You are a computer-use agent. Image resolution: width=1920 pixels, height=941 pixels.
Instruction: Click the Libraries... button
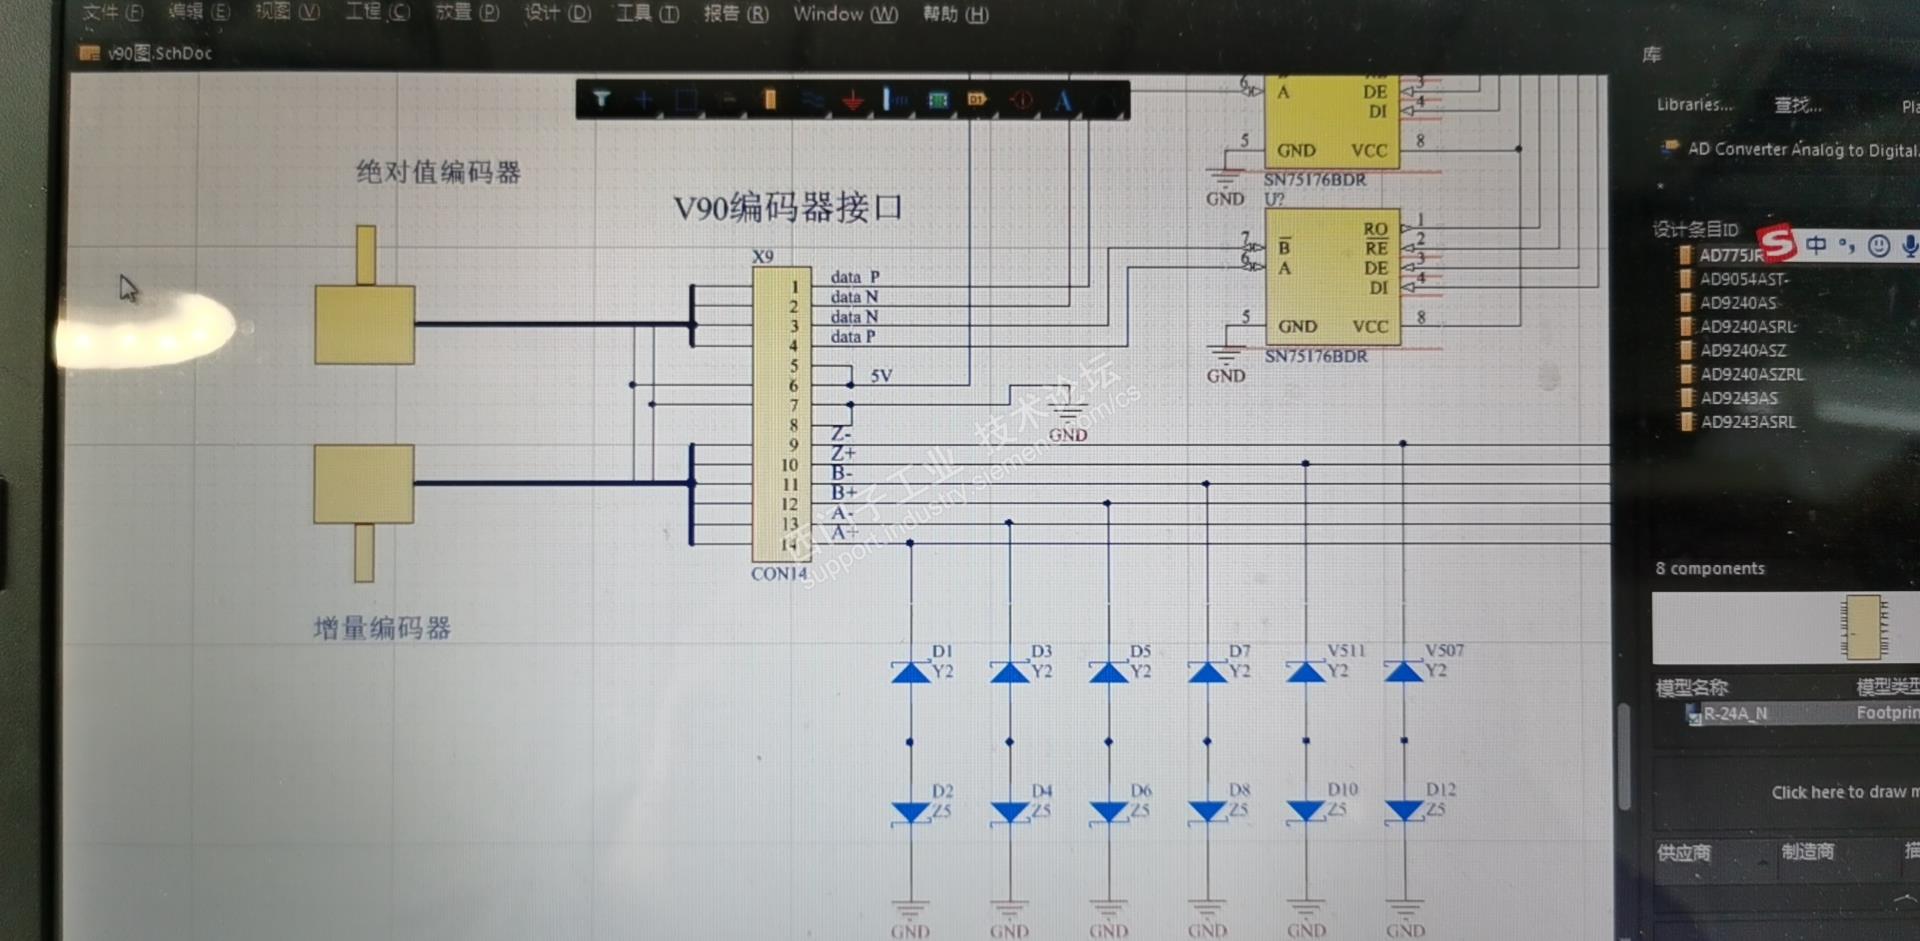coord(1694,104)
